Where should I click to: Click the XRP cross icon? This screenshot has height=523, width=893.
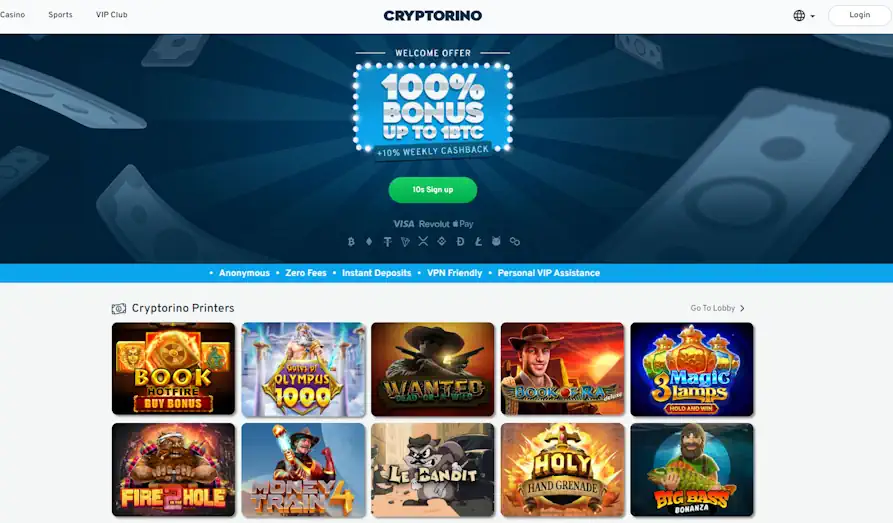pyautogui.click(x=423, y=242)
